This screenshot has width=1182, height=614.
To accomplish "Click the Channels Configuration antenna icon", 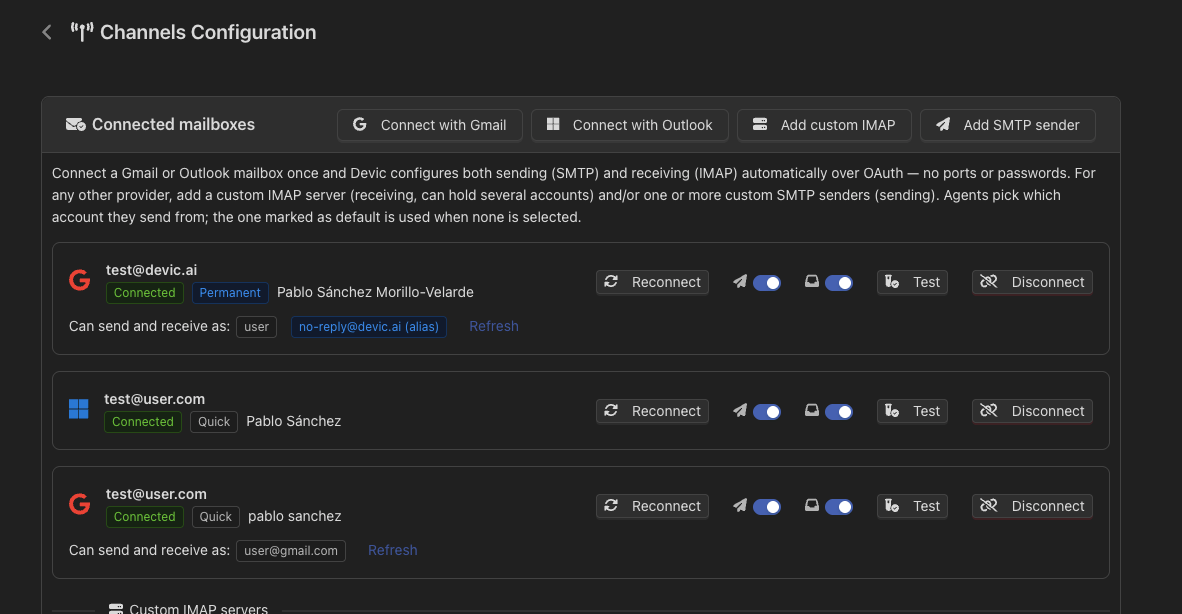I will 81,32.
